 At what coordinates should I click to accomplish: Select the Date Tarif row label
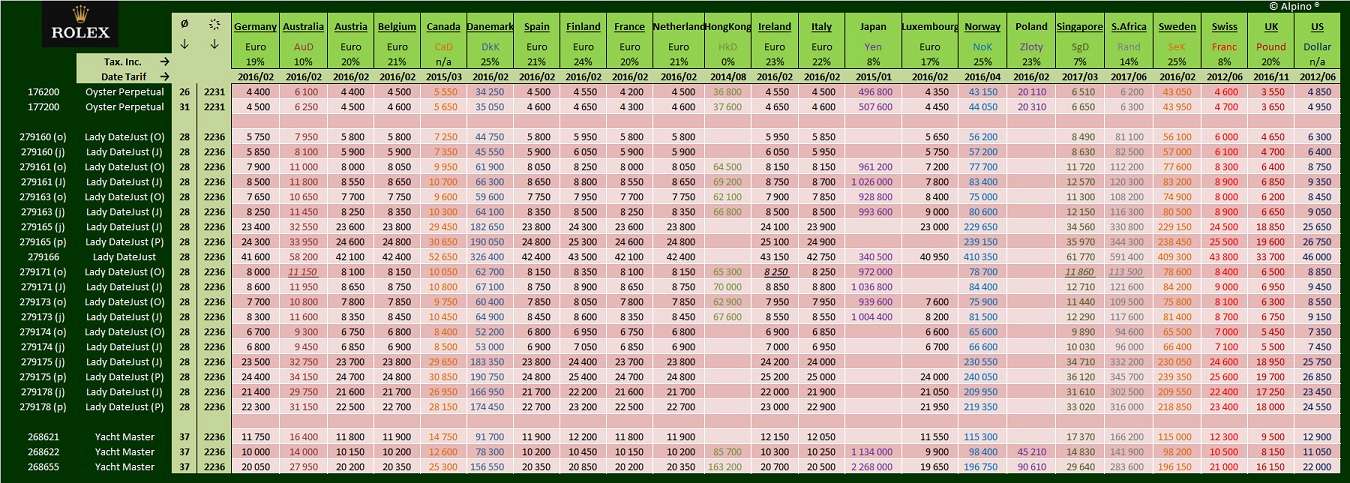point(124,76)
